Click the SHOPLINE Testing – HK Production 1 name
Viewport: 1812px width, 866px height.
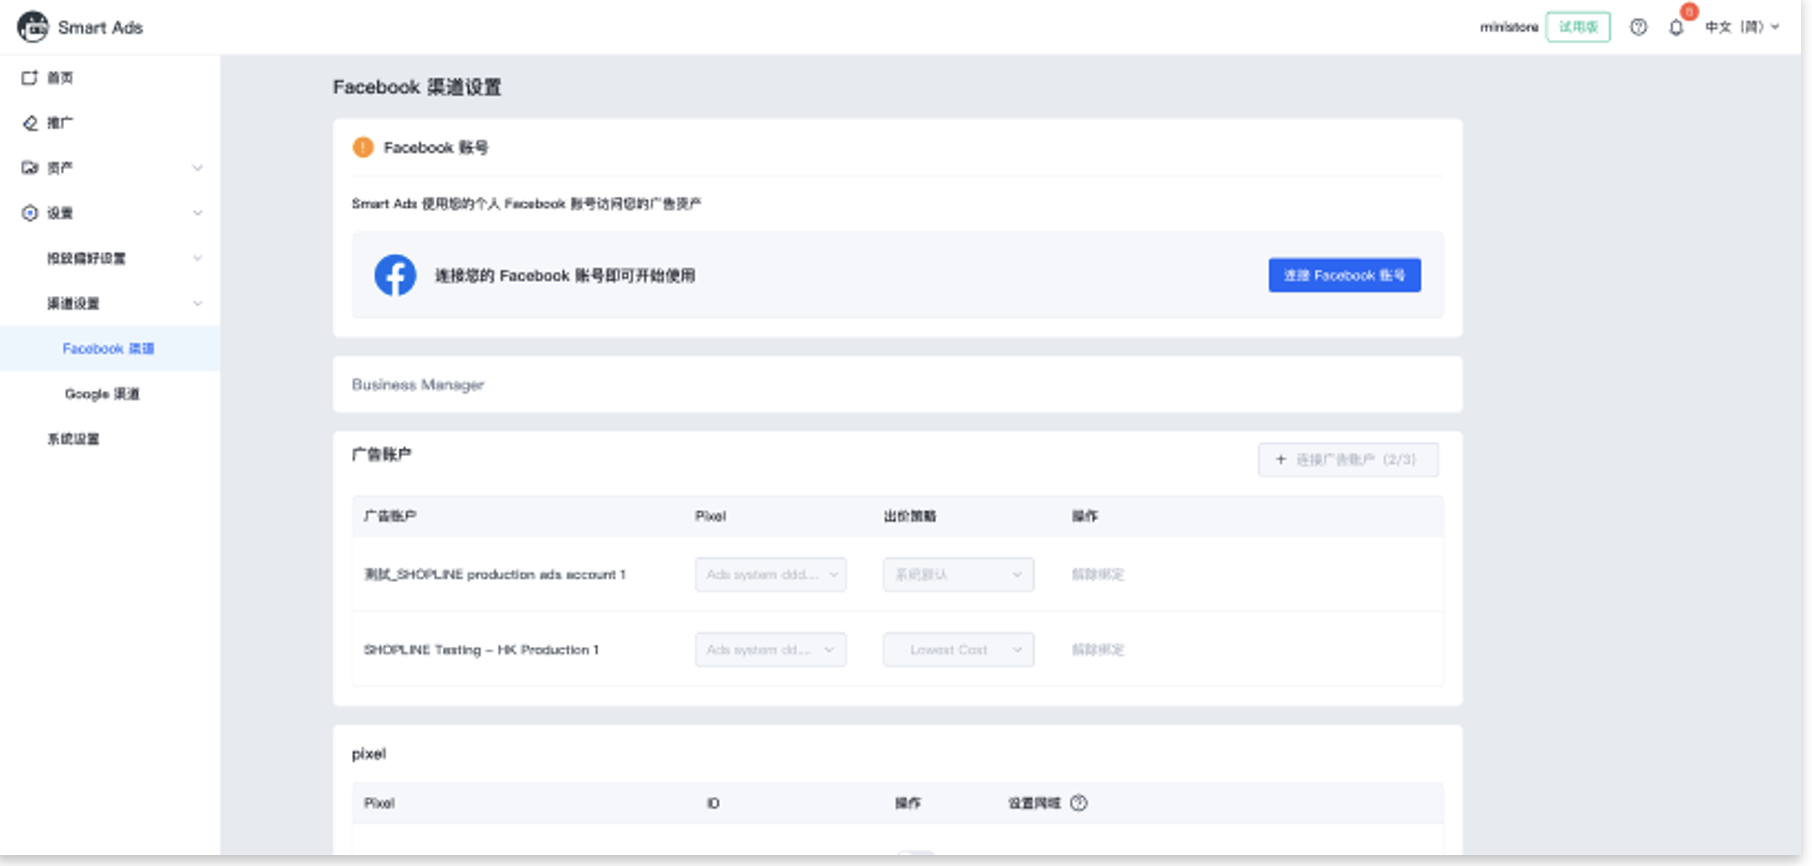coord(481,650)
